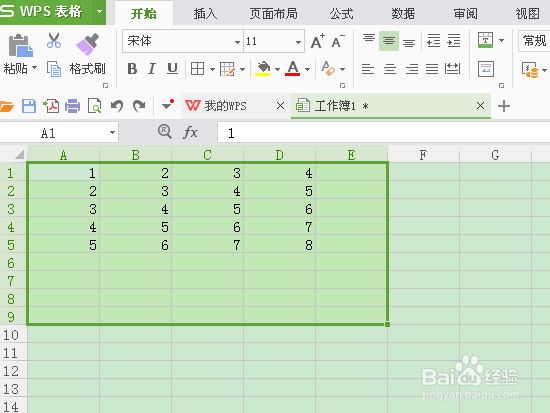Apply yellow fill color bucket

(263, 69)
